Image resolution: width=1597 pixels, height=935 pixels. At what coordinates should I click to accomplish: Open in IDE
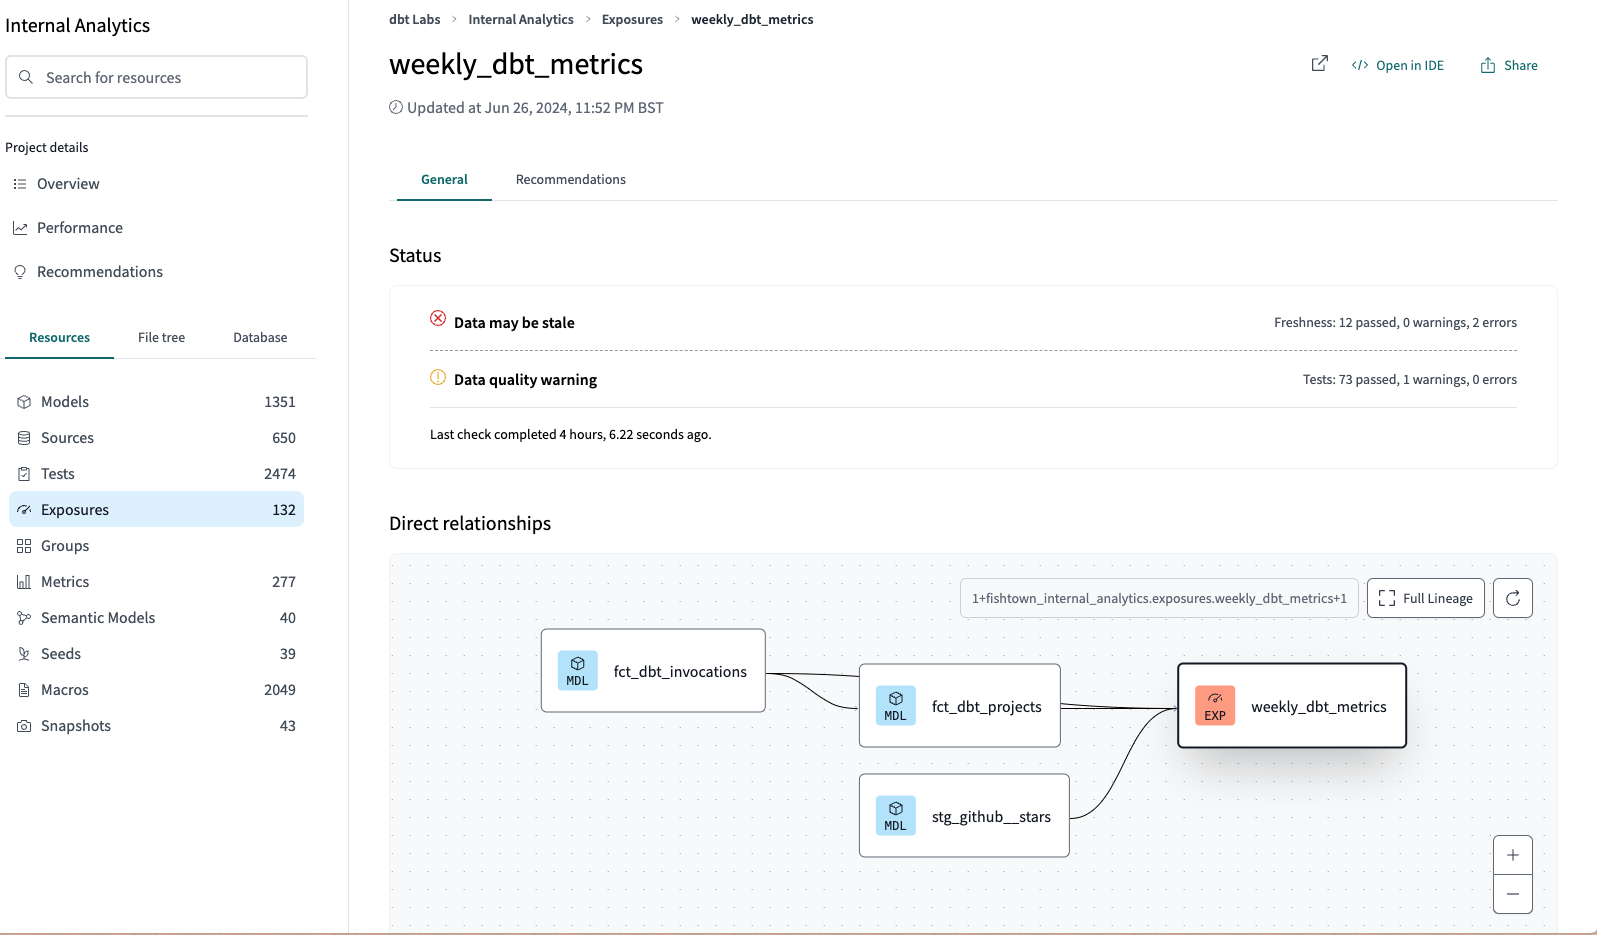(x=1398, y=66)
